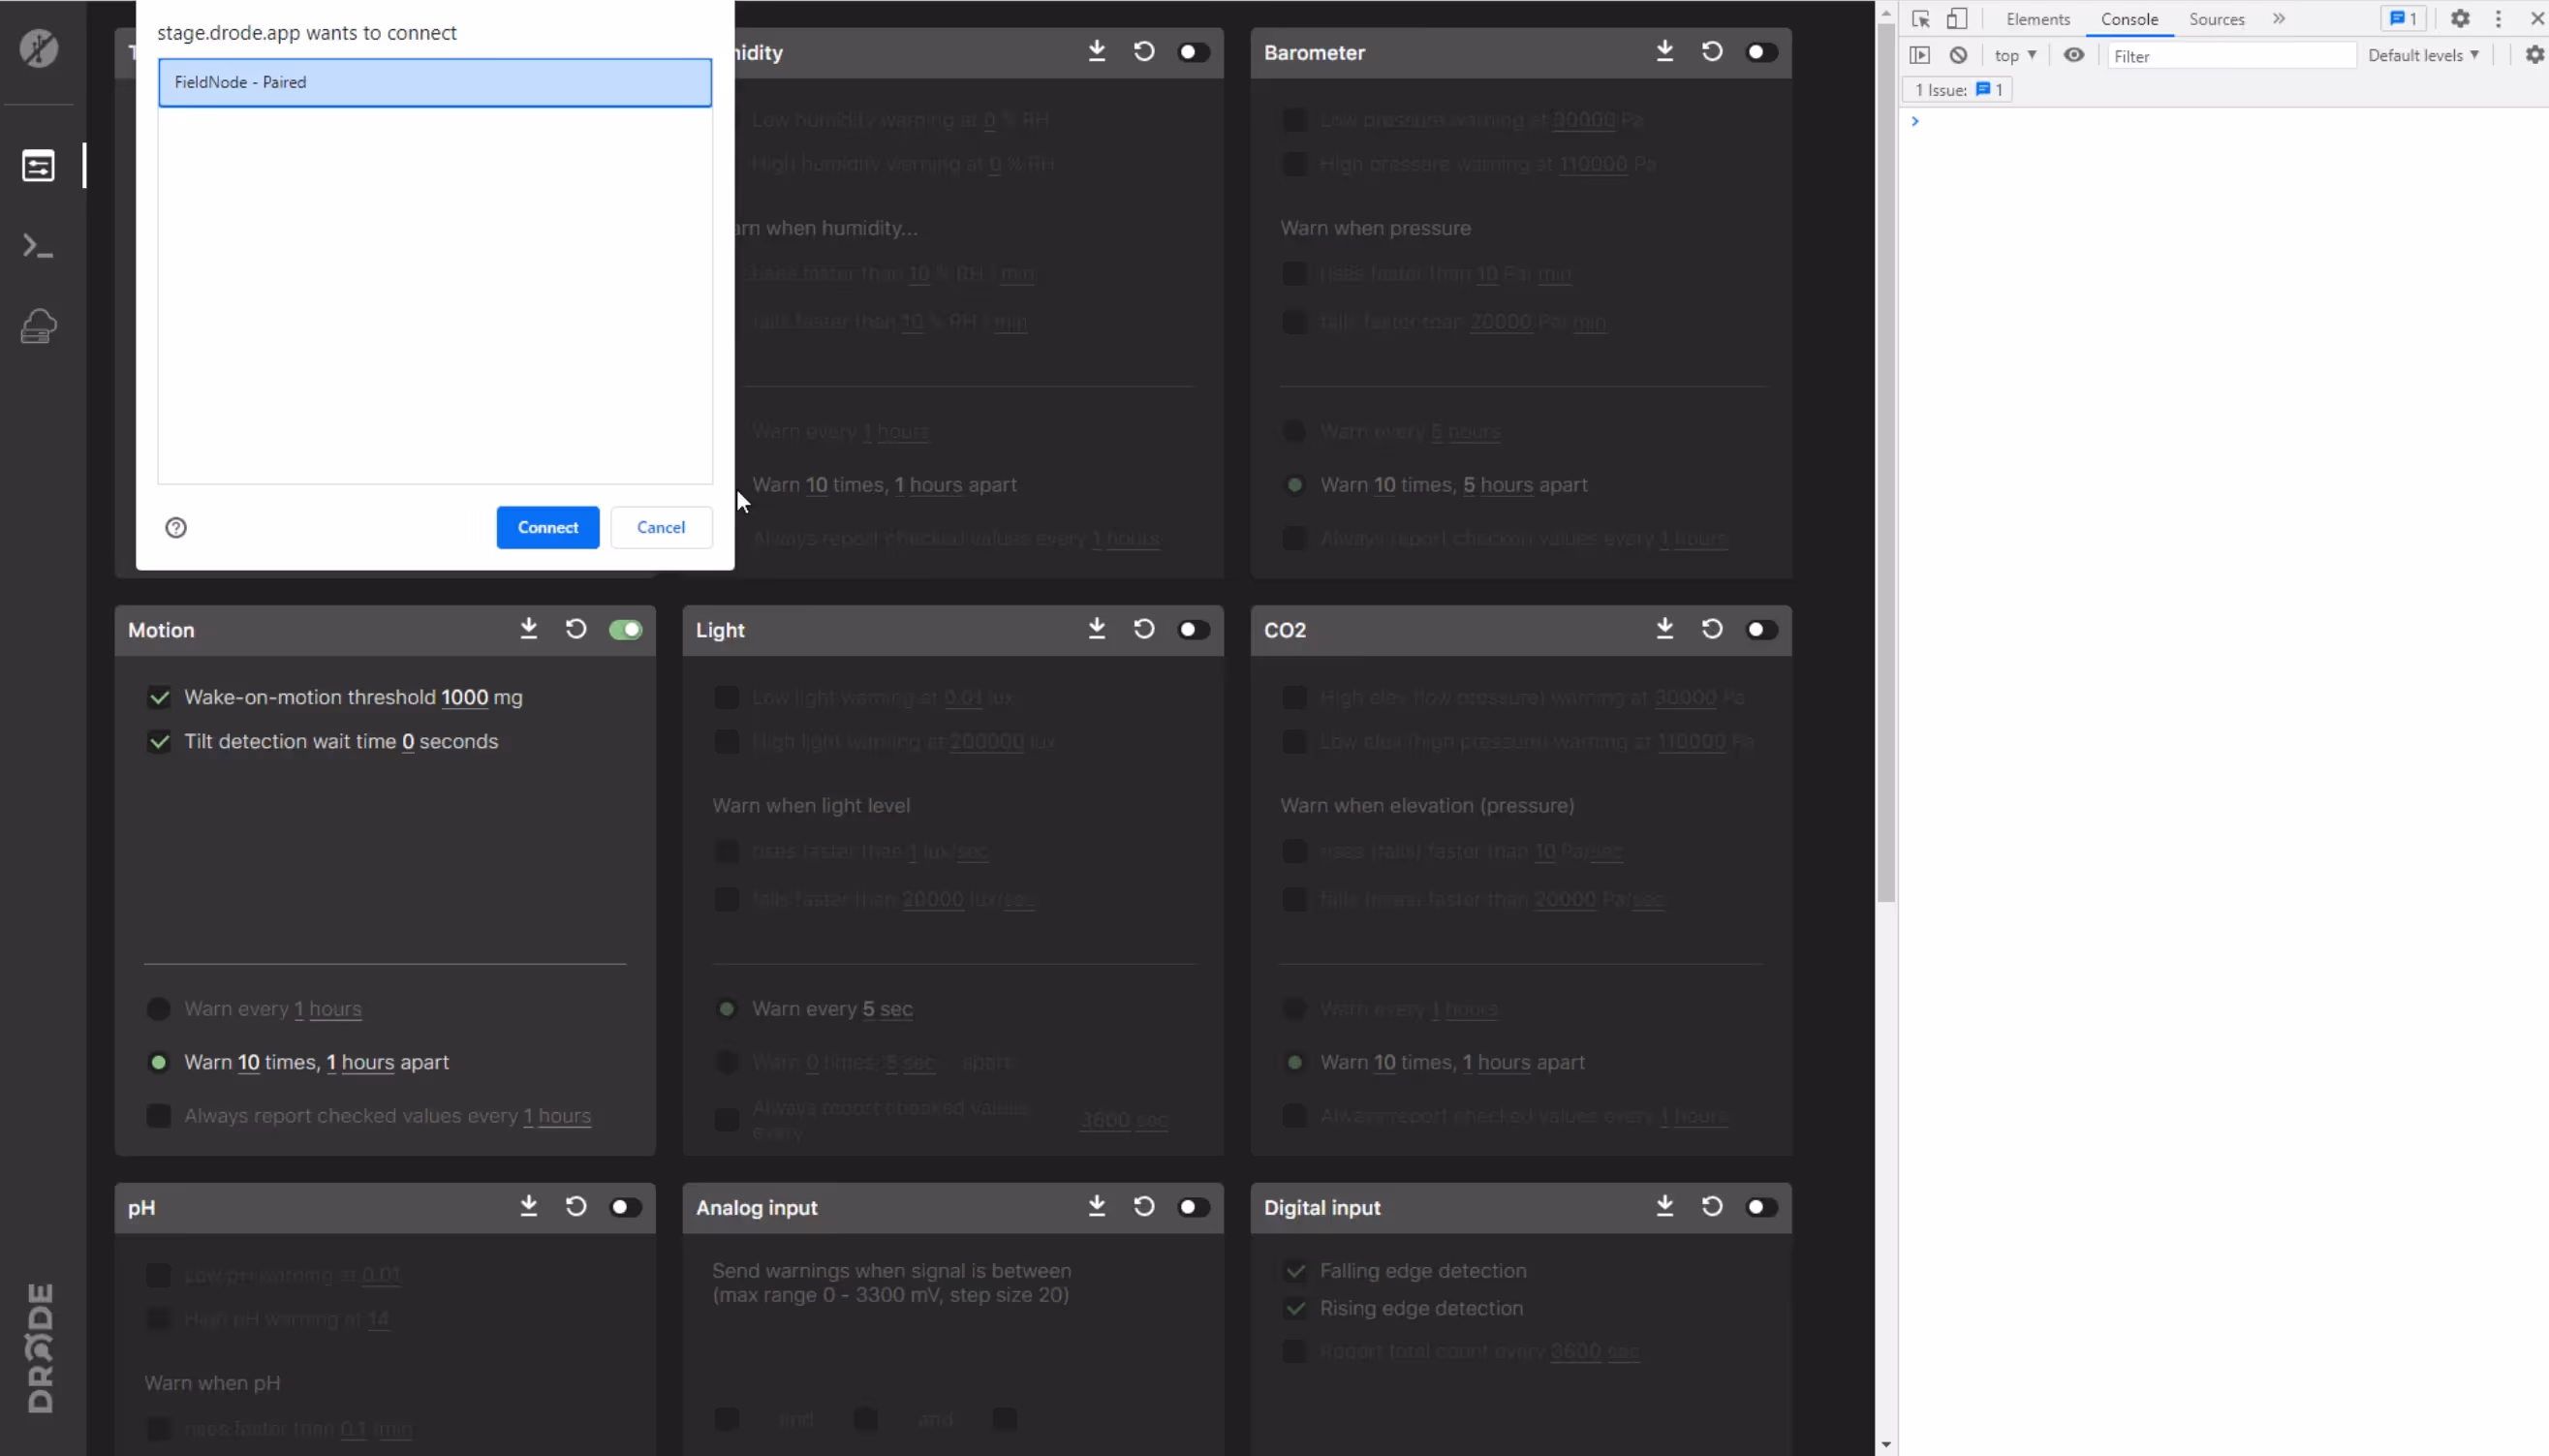Download the Humidity card settings
This screenshot has width=2549, height=1456.
[x=1097, y=52]
